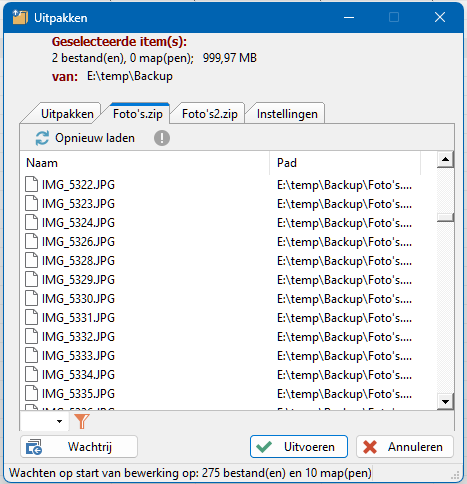
Task: Click scrollbar down arrow
Action: point(445,401)
